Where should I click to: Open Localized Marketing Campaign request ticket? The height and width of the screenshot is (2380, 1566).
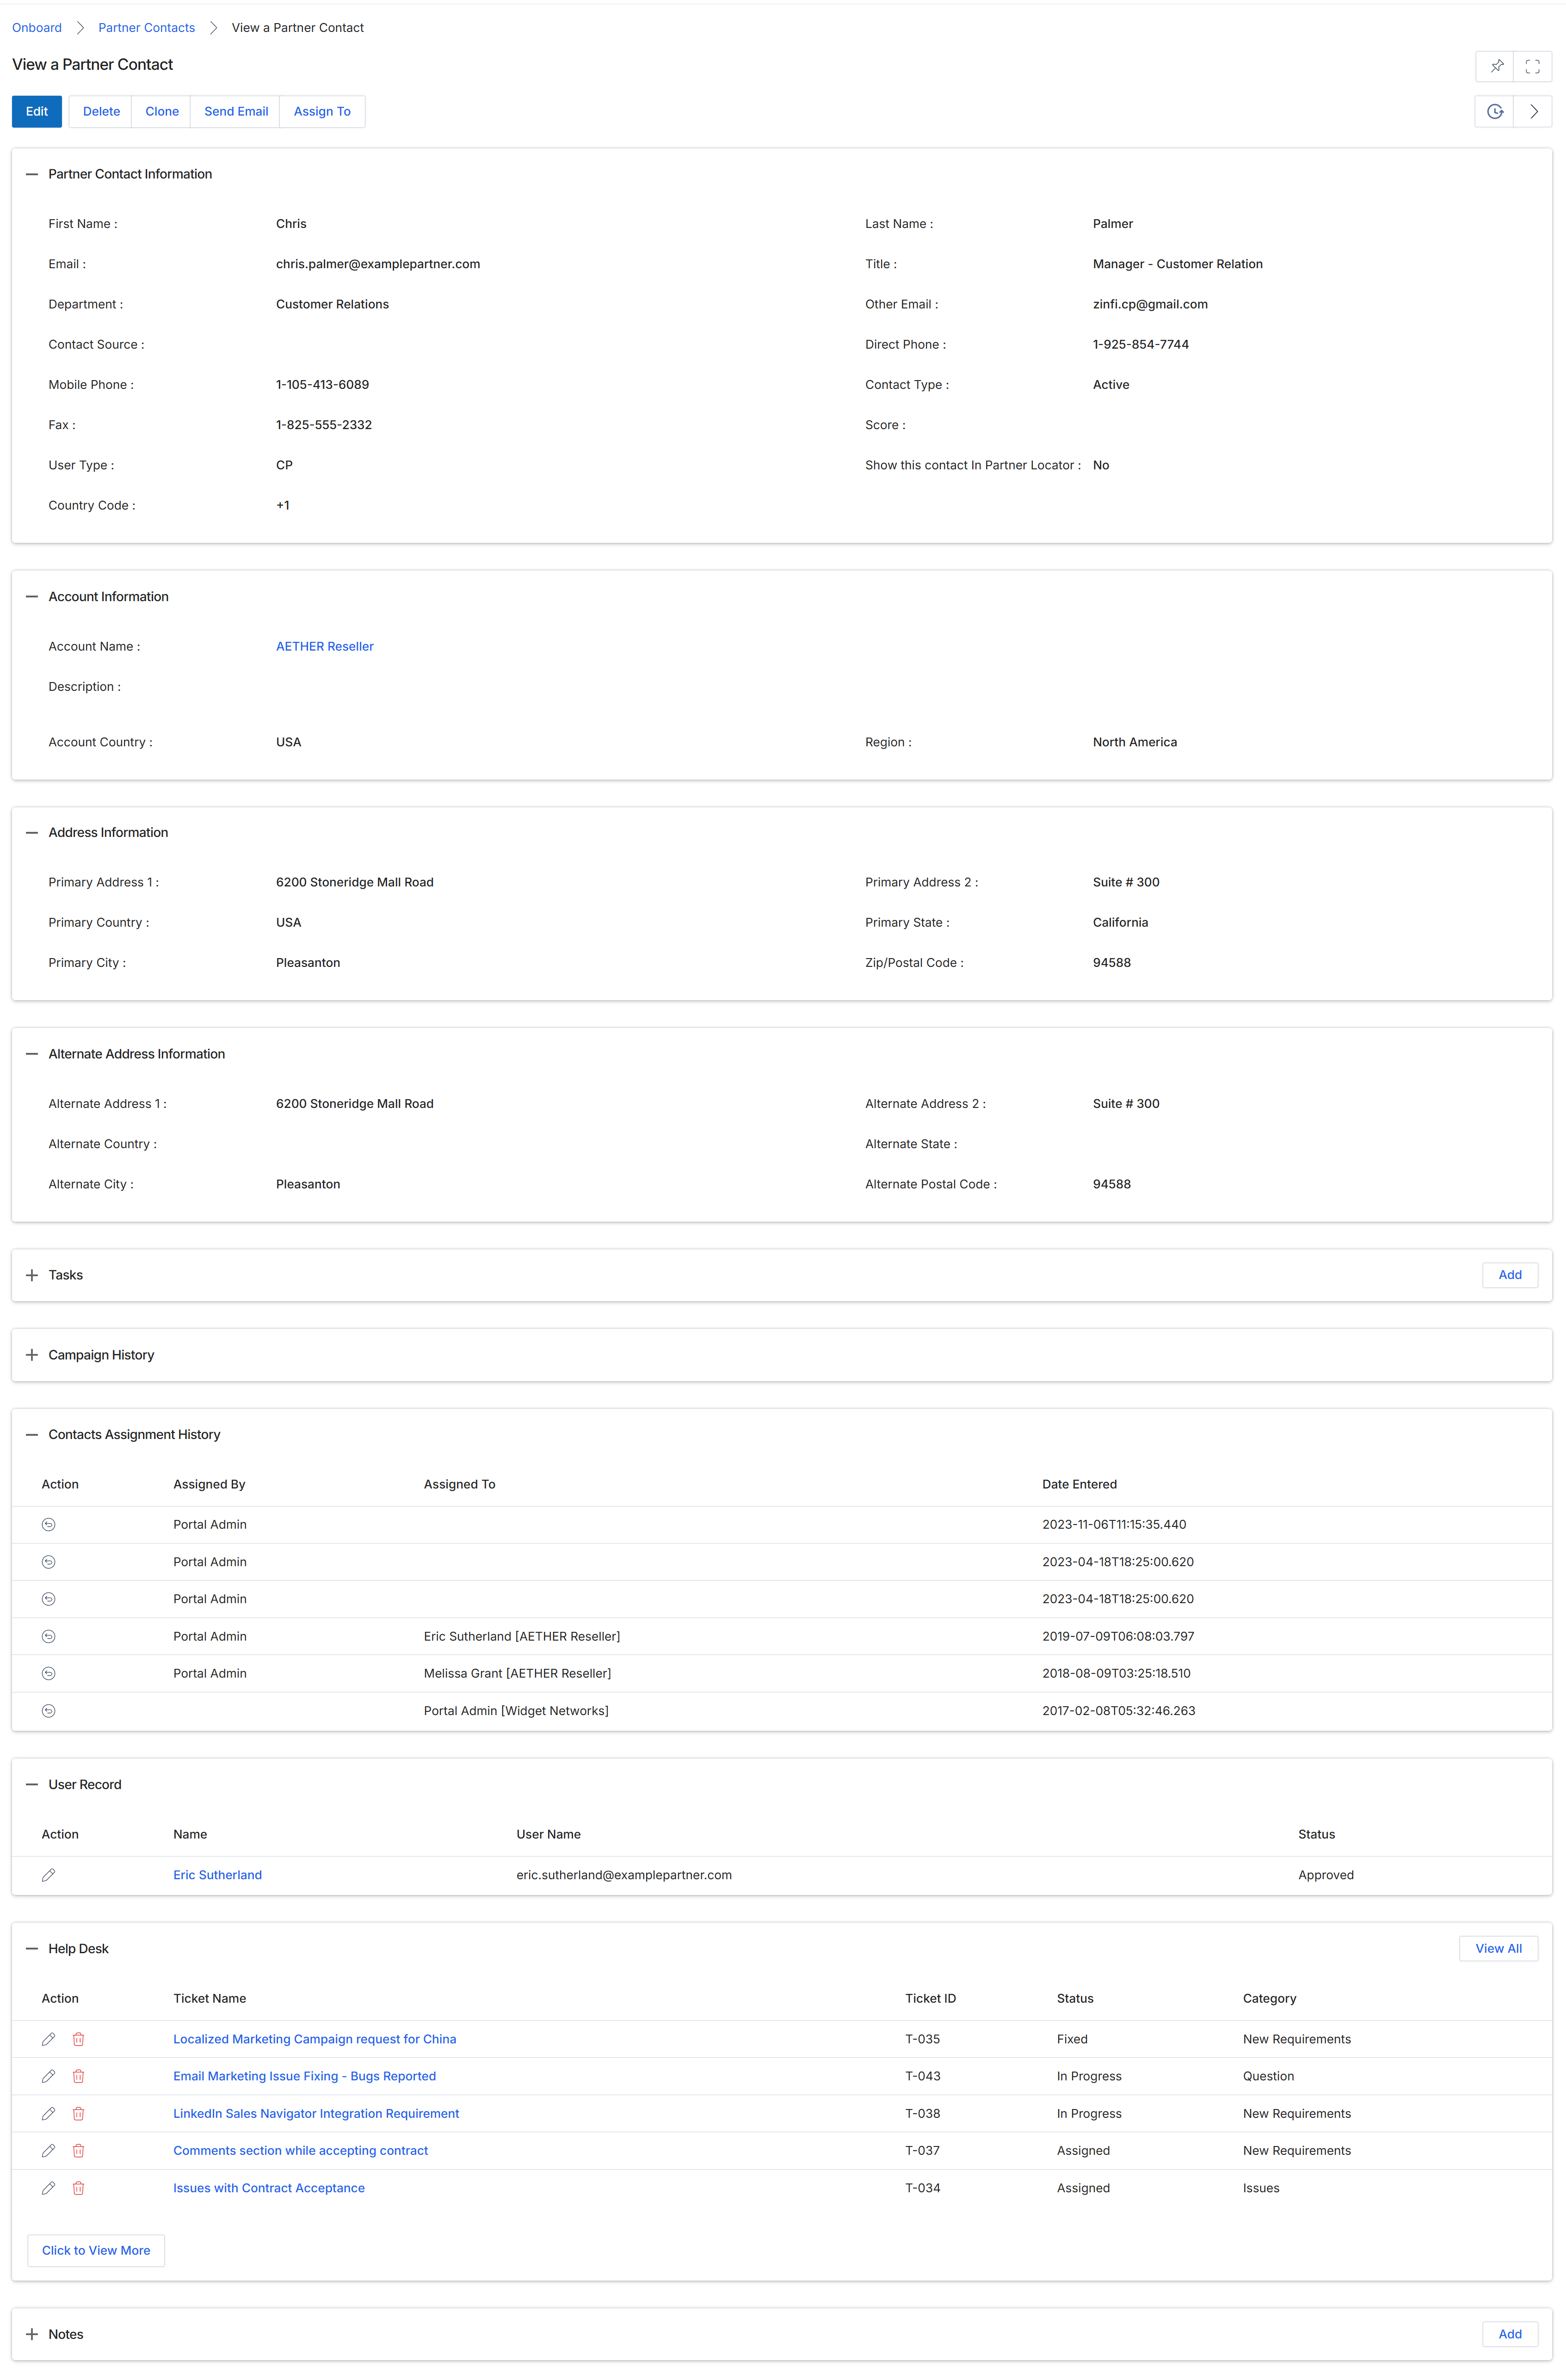point(314,2039)
